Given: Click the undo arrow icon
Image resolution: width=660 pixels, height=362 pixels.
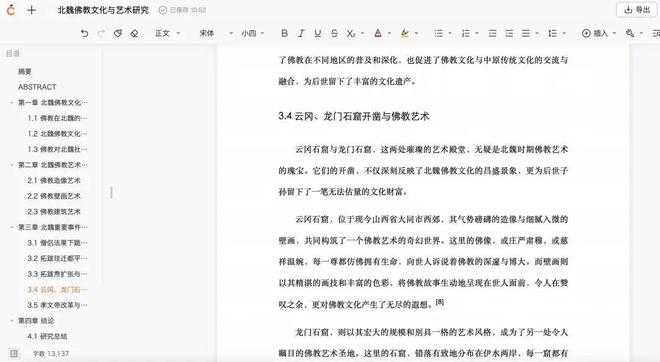Looking at the screenshot, I should (x=84, y=33).
